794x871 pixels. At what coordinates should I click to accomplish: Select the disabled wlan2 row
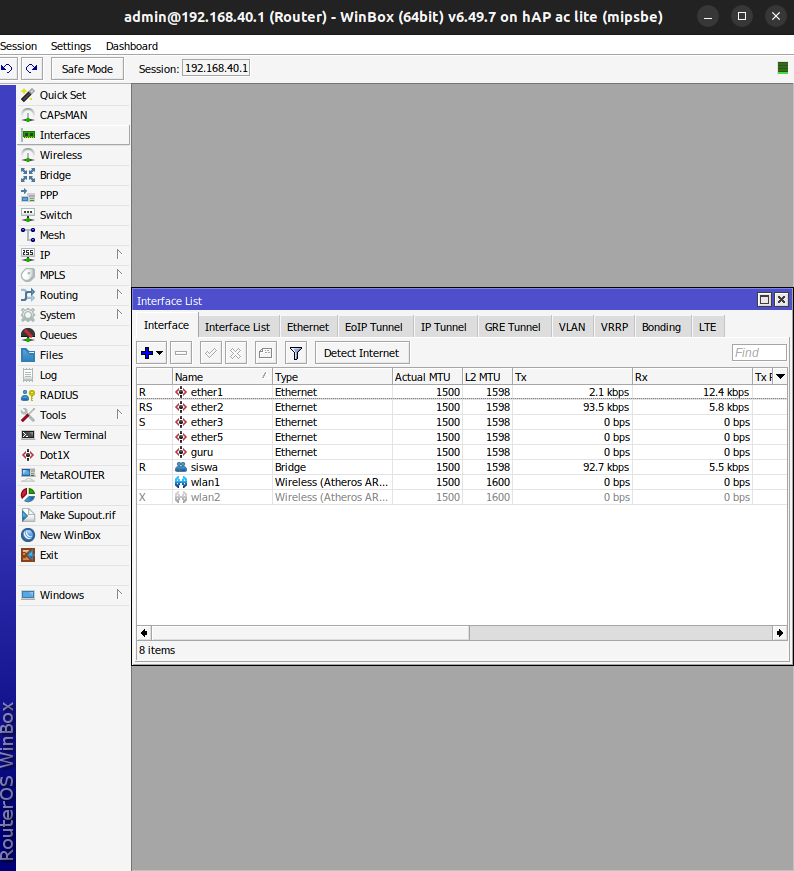click(x=462, y=497)
